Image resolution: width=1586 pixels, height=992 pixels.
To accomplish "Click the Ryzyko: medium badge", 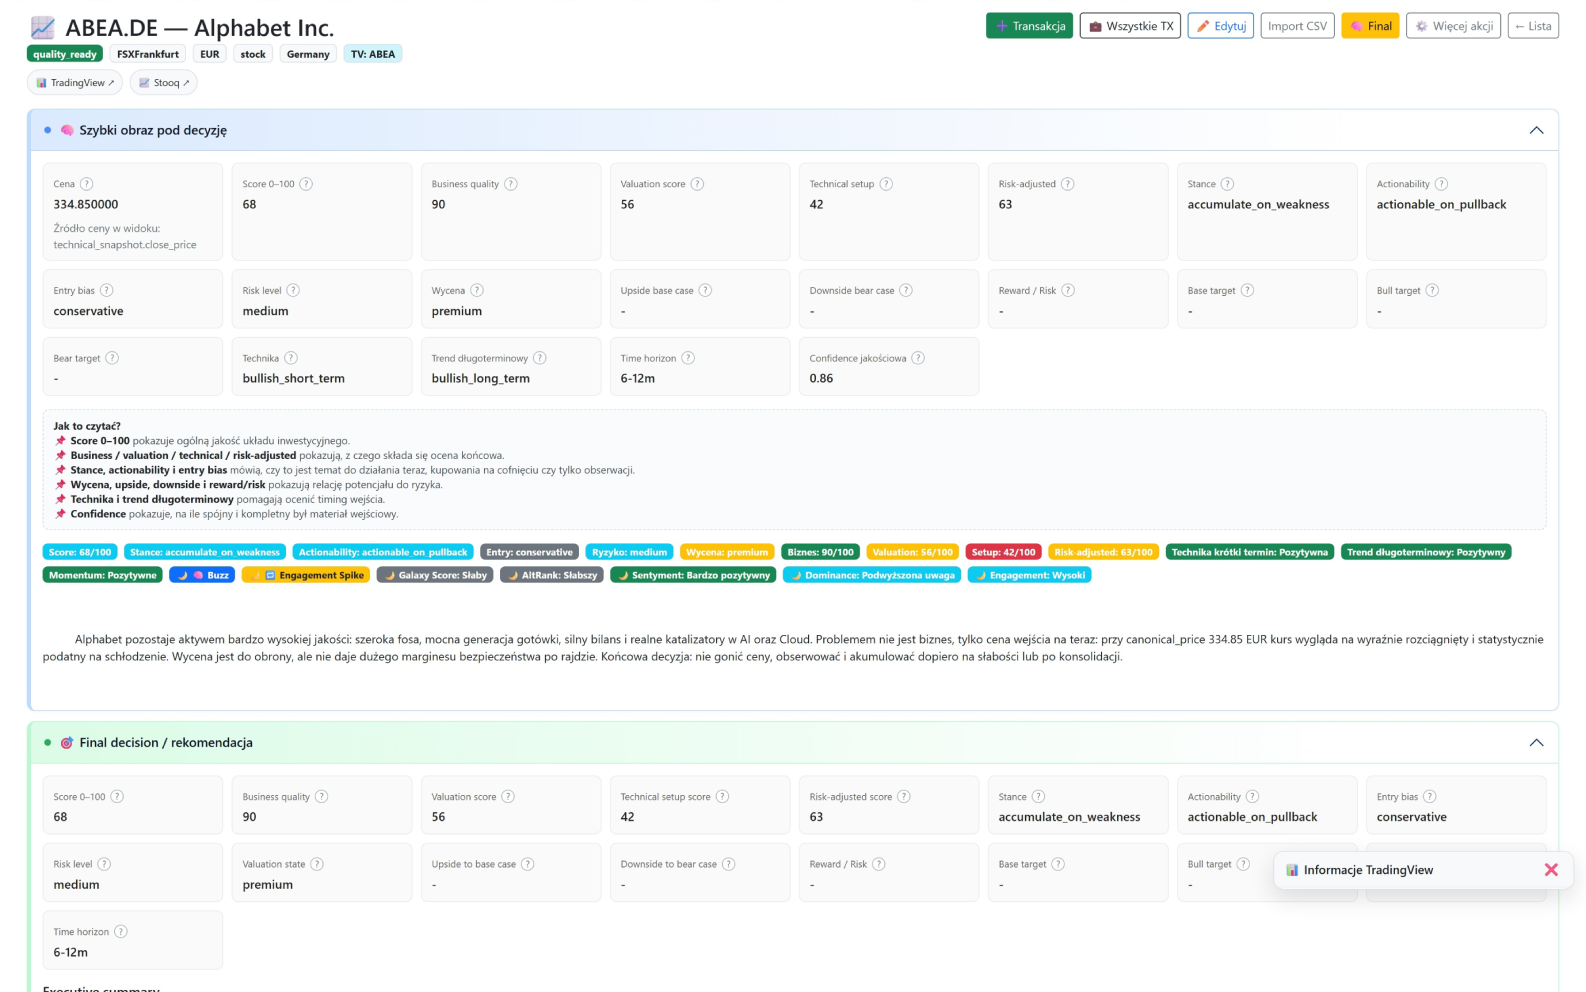I will coord(629,552).
